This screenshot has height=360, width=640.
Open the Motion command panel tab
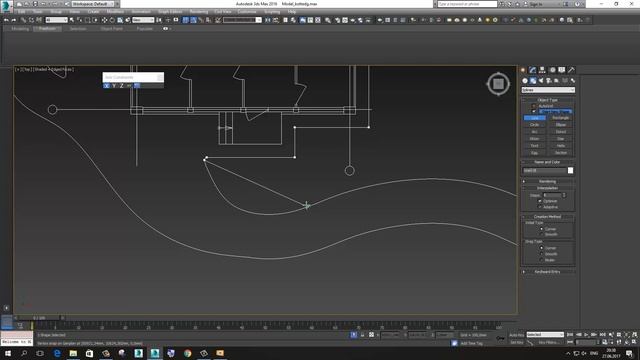pyautogui.click(x=552, y=70)
